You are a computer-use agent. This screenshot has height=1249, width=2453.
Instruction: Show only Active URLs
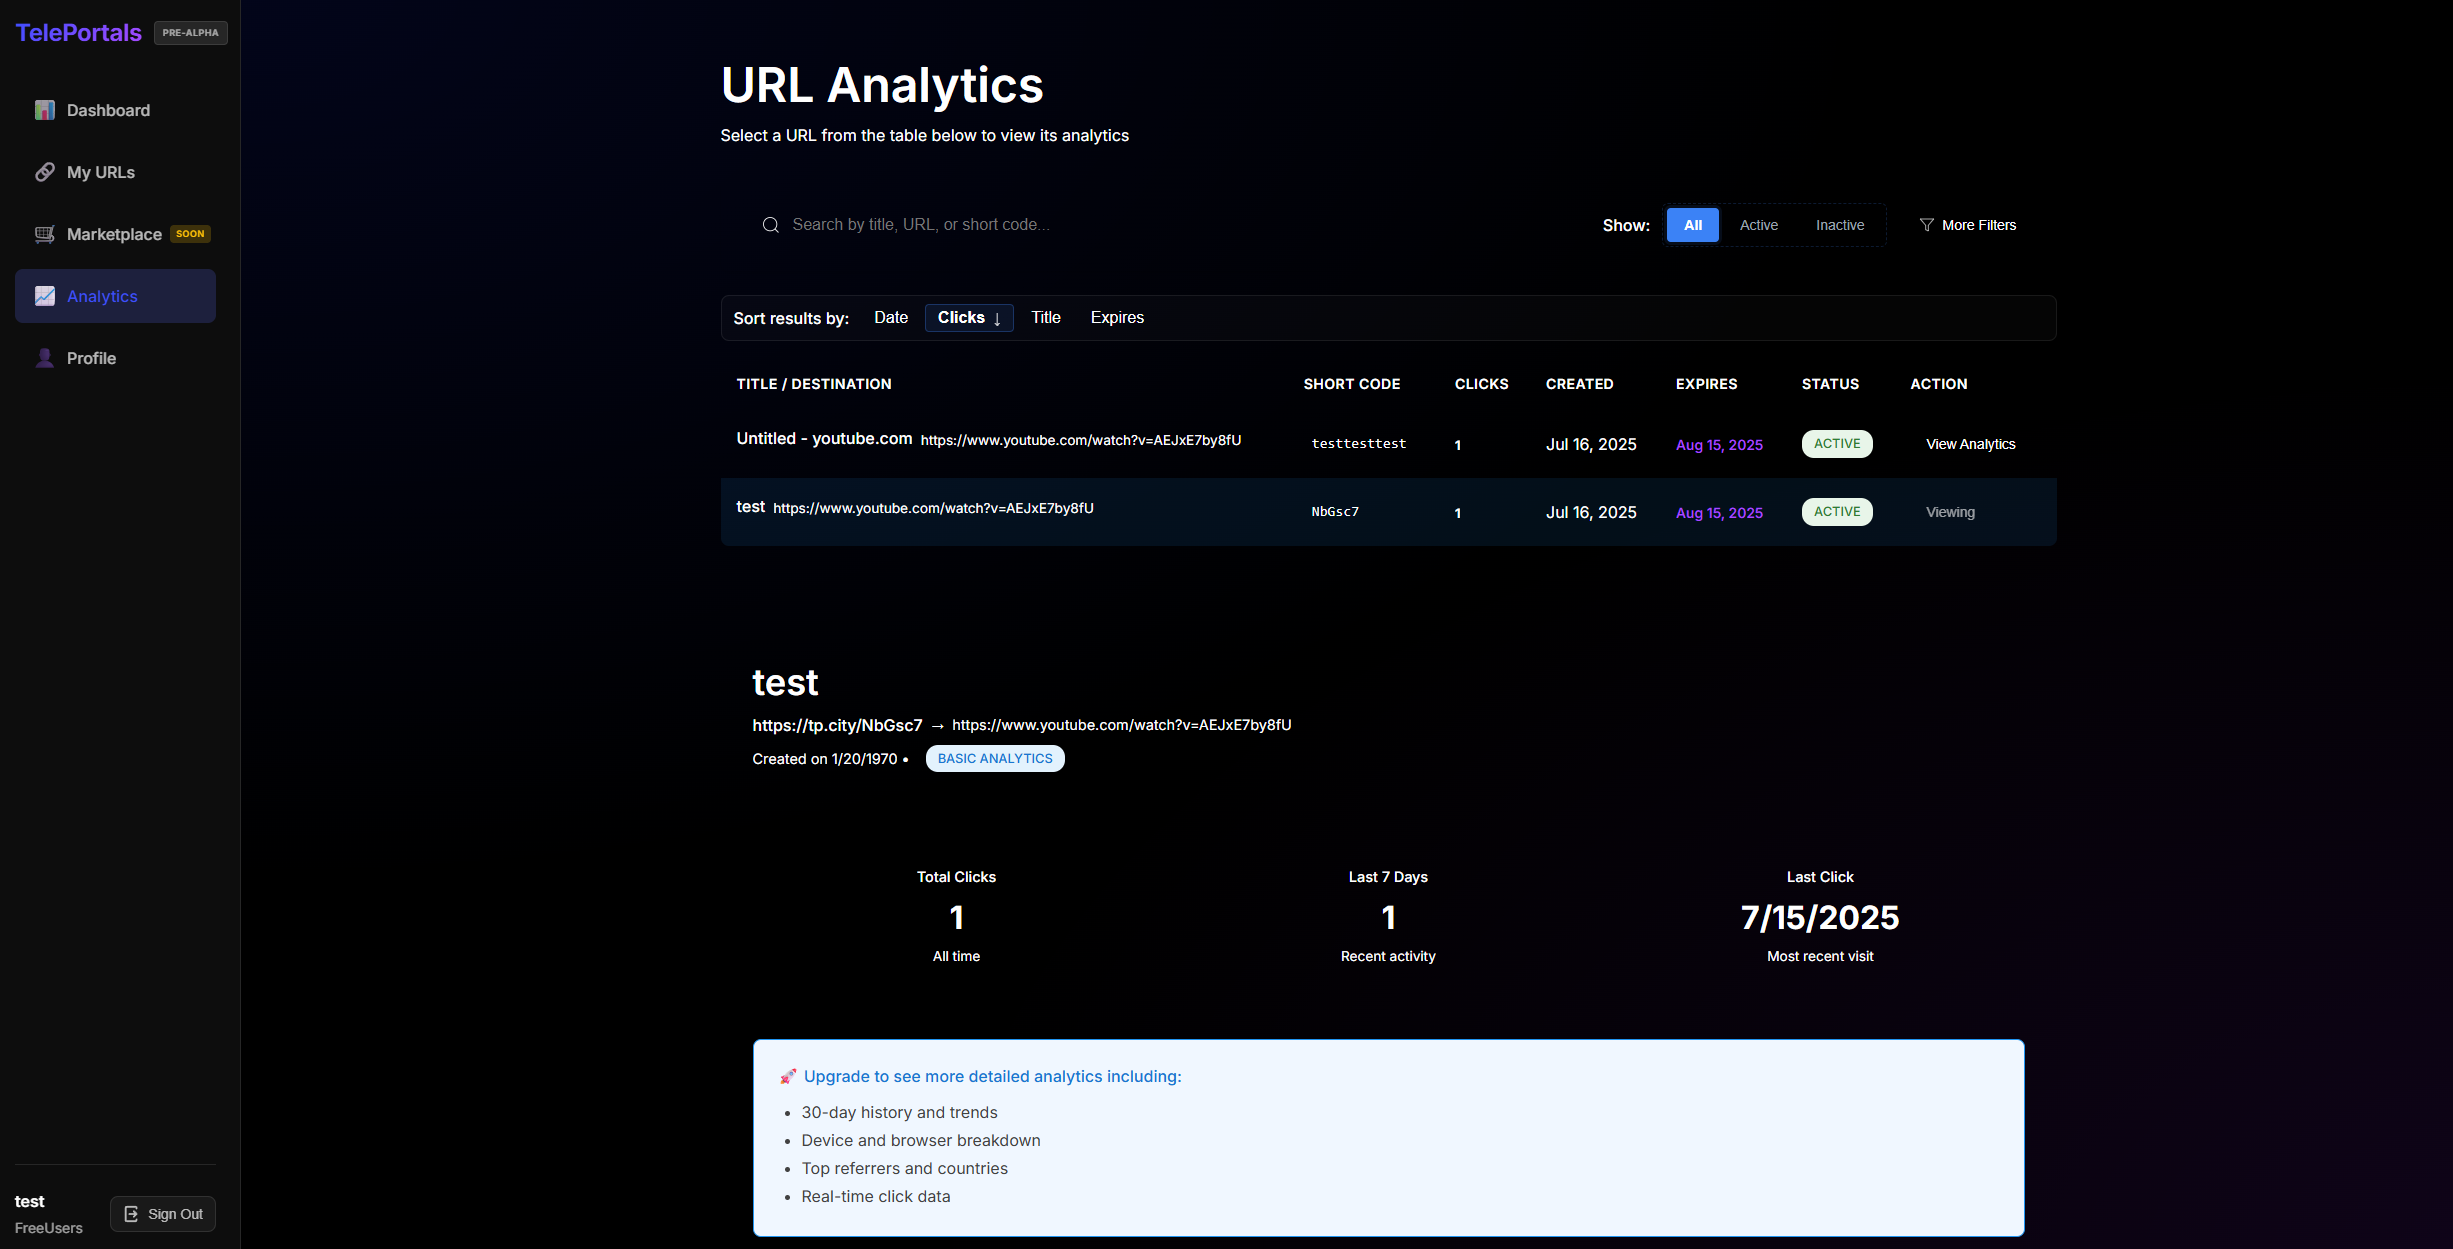(1758, 225)
